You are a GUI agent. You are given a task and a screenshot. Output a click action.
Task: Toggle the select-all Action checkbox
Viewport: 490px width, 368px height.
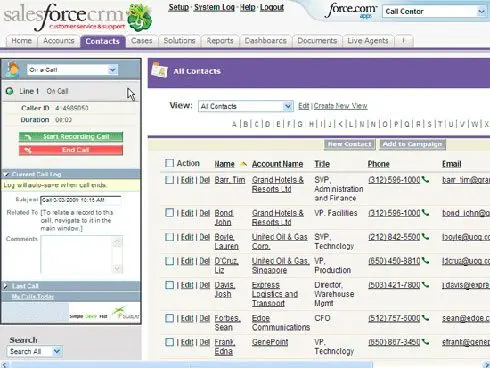pyautogui.click(x=169, y=163)
